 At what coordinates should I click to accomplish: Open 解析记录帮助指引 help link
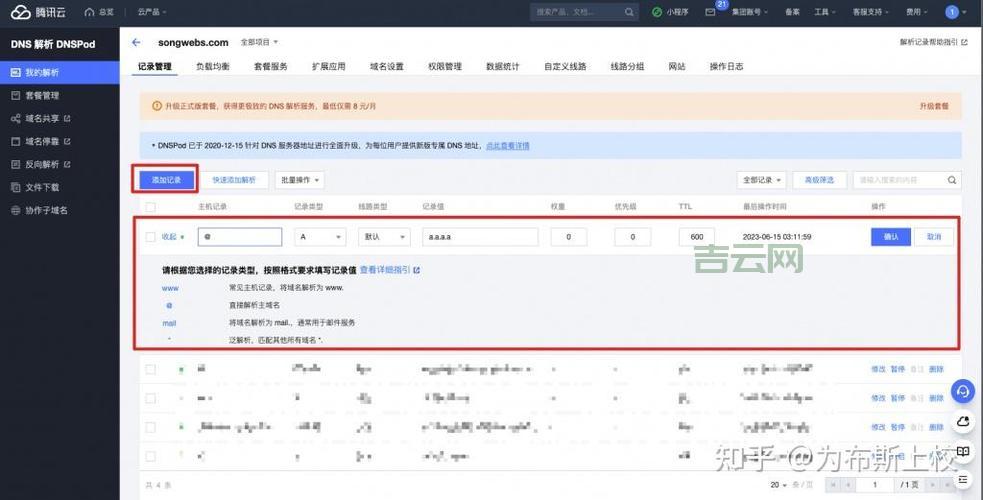(933, 43)
